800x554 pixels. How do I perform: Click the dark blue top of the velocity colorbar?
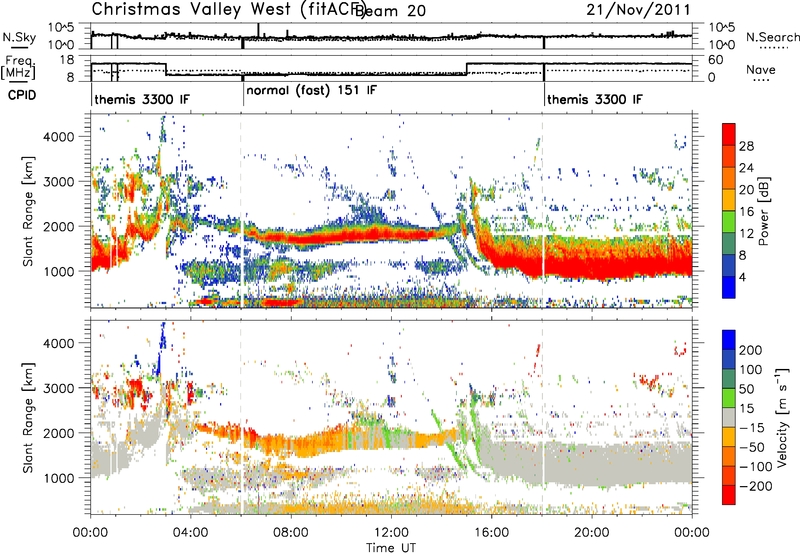pyautogui.click(x=729, y=340)
